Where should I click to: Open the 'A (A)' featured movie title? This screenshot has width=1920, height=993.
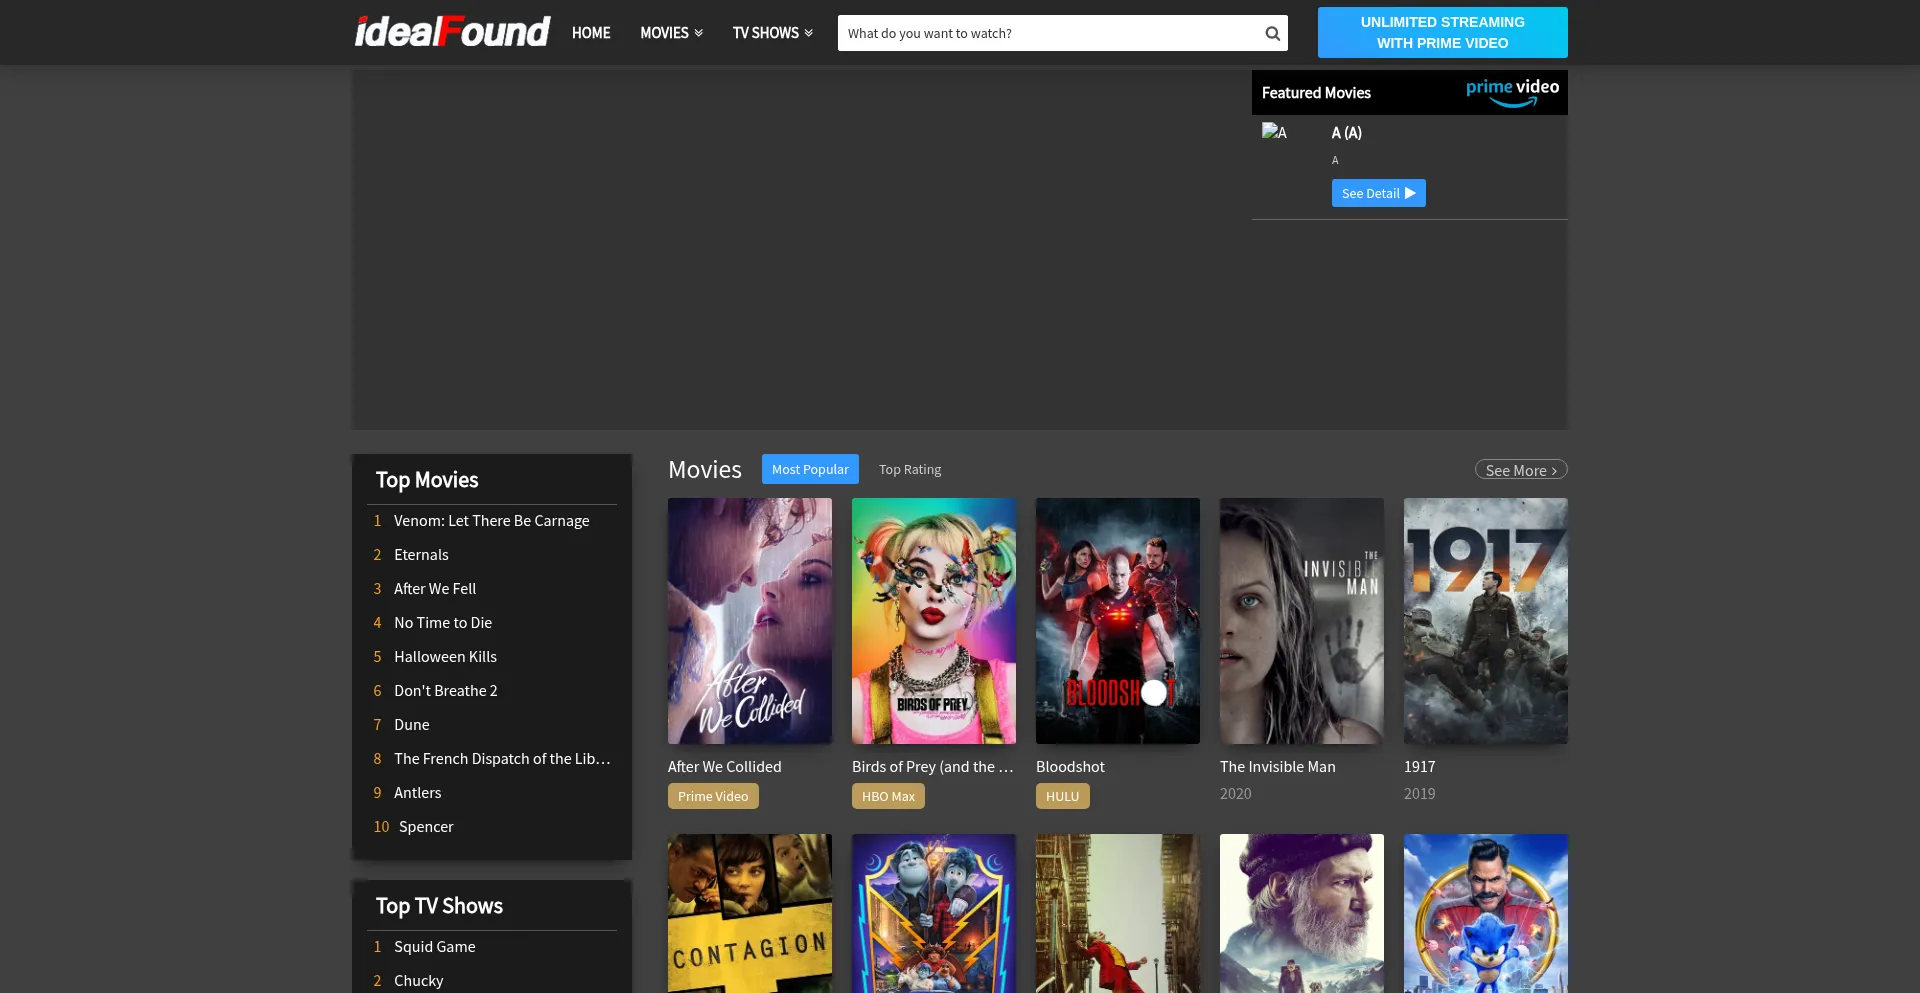point(1346,132)
